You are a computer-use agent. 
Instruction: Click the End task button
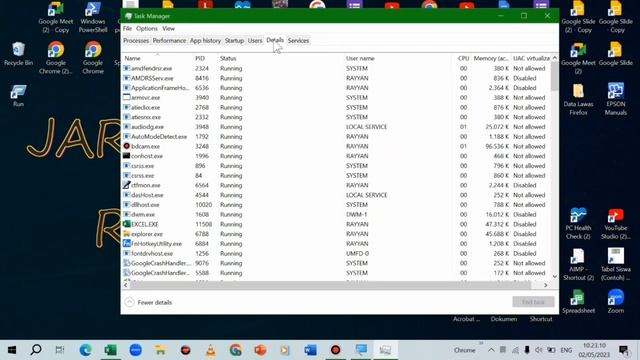[x=533, y=302]
